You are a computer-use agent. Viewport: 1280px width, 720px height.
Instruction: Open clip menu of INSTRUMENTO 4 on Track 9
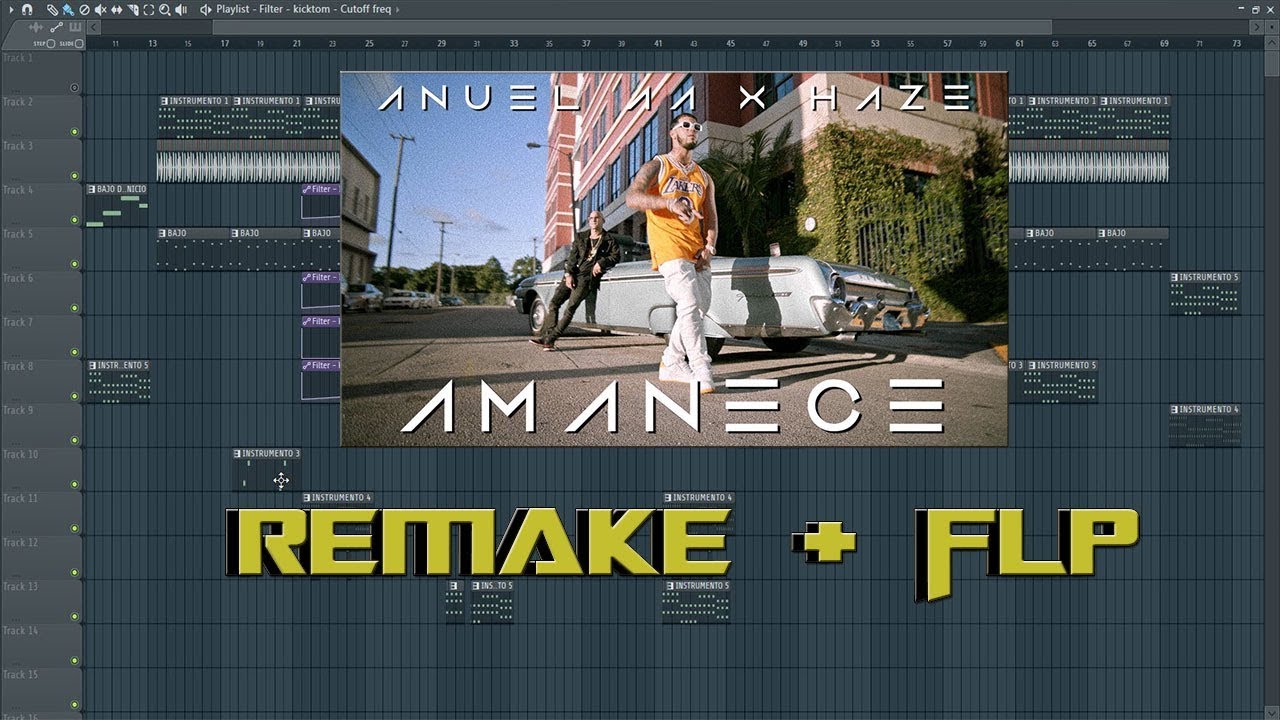[x=1175, y=409]
